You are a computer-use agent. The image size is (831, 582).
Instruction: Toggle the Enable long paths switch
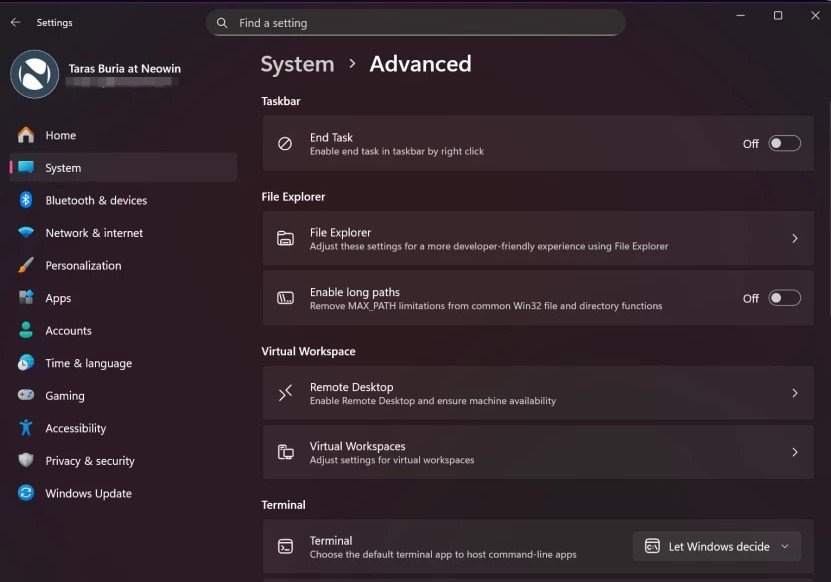[x=784, y=298]
